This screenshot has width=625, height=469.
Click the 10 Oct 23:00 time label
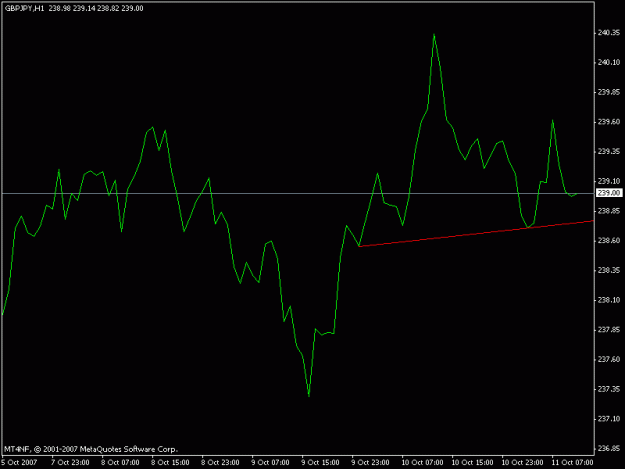tap(522, 462)
